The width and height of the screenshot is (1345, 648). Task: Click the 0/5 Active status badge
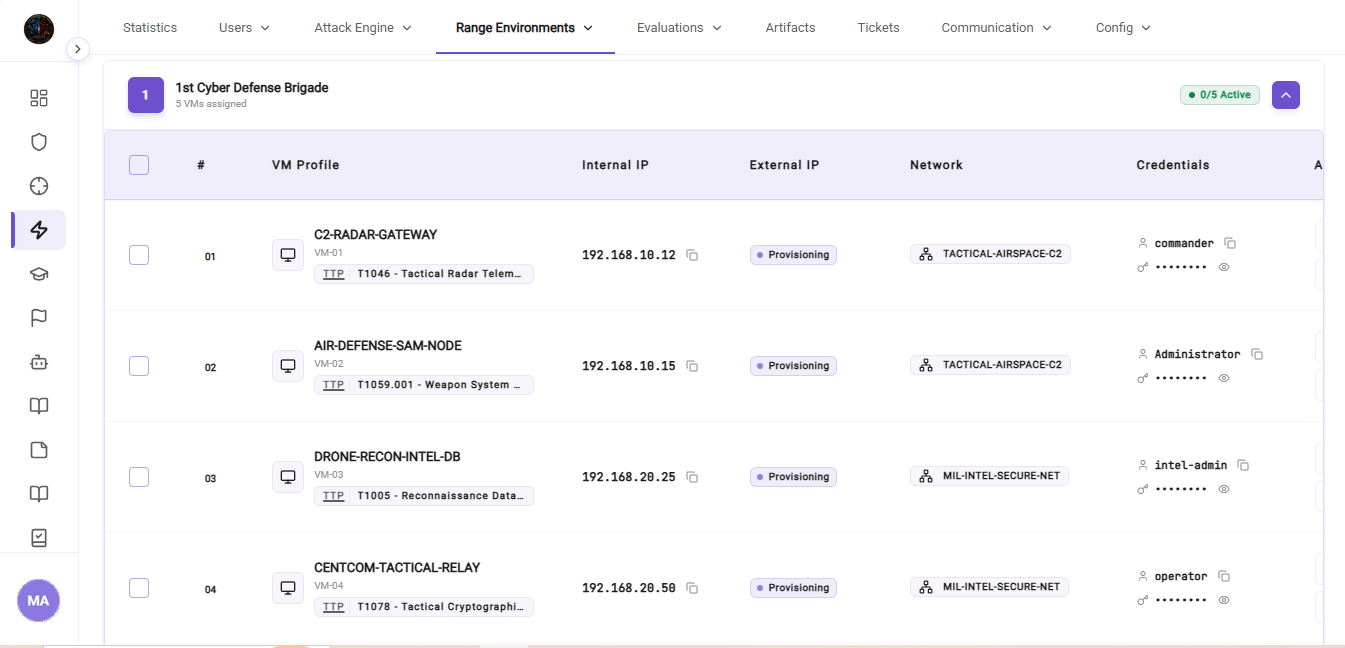tap(1220, 95)
